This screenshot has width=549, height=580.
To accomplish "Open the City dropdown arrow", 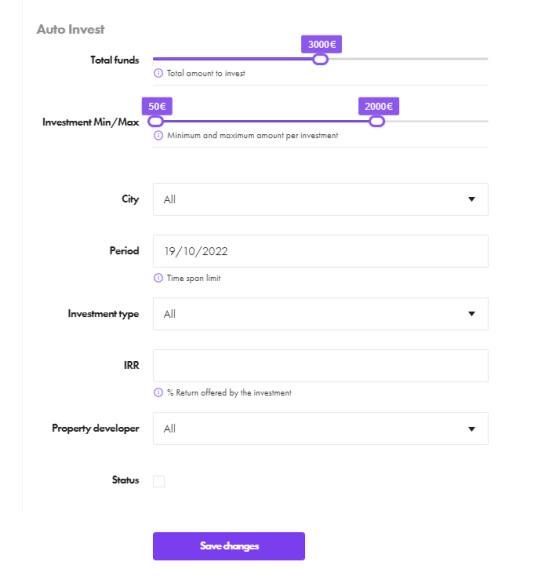I will click(x=471, y=199).
